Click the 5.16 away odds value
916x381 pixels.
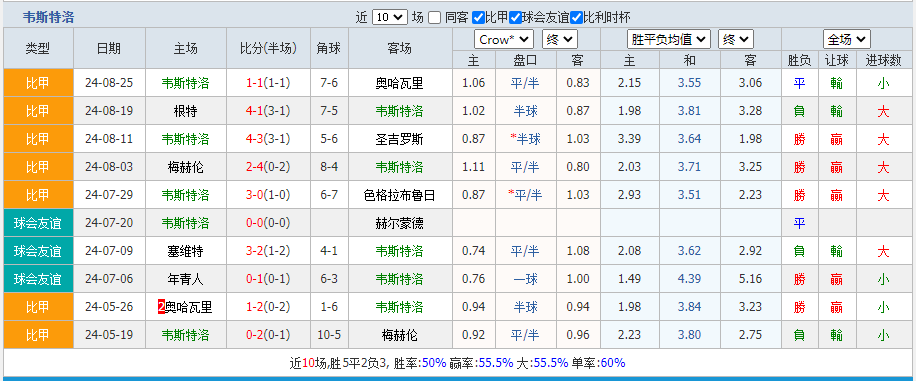[x=750, y=279]
